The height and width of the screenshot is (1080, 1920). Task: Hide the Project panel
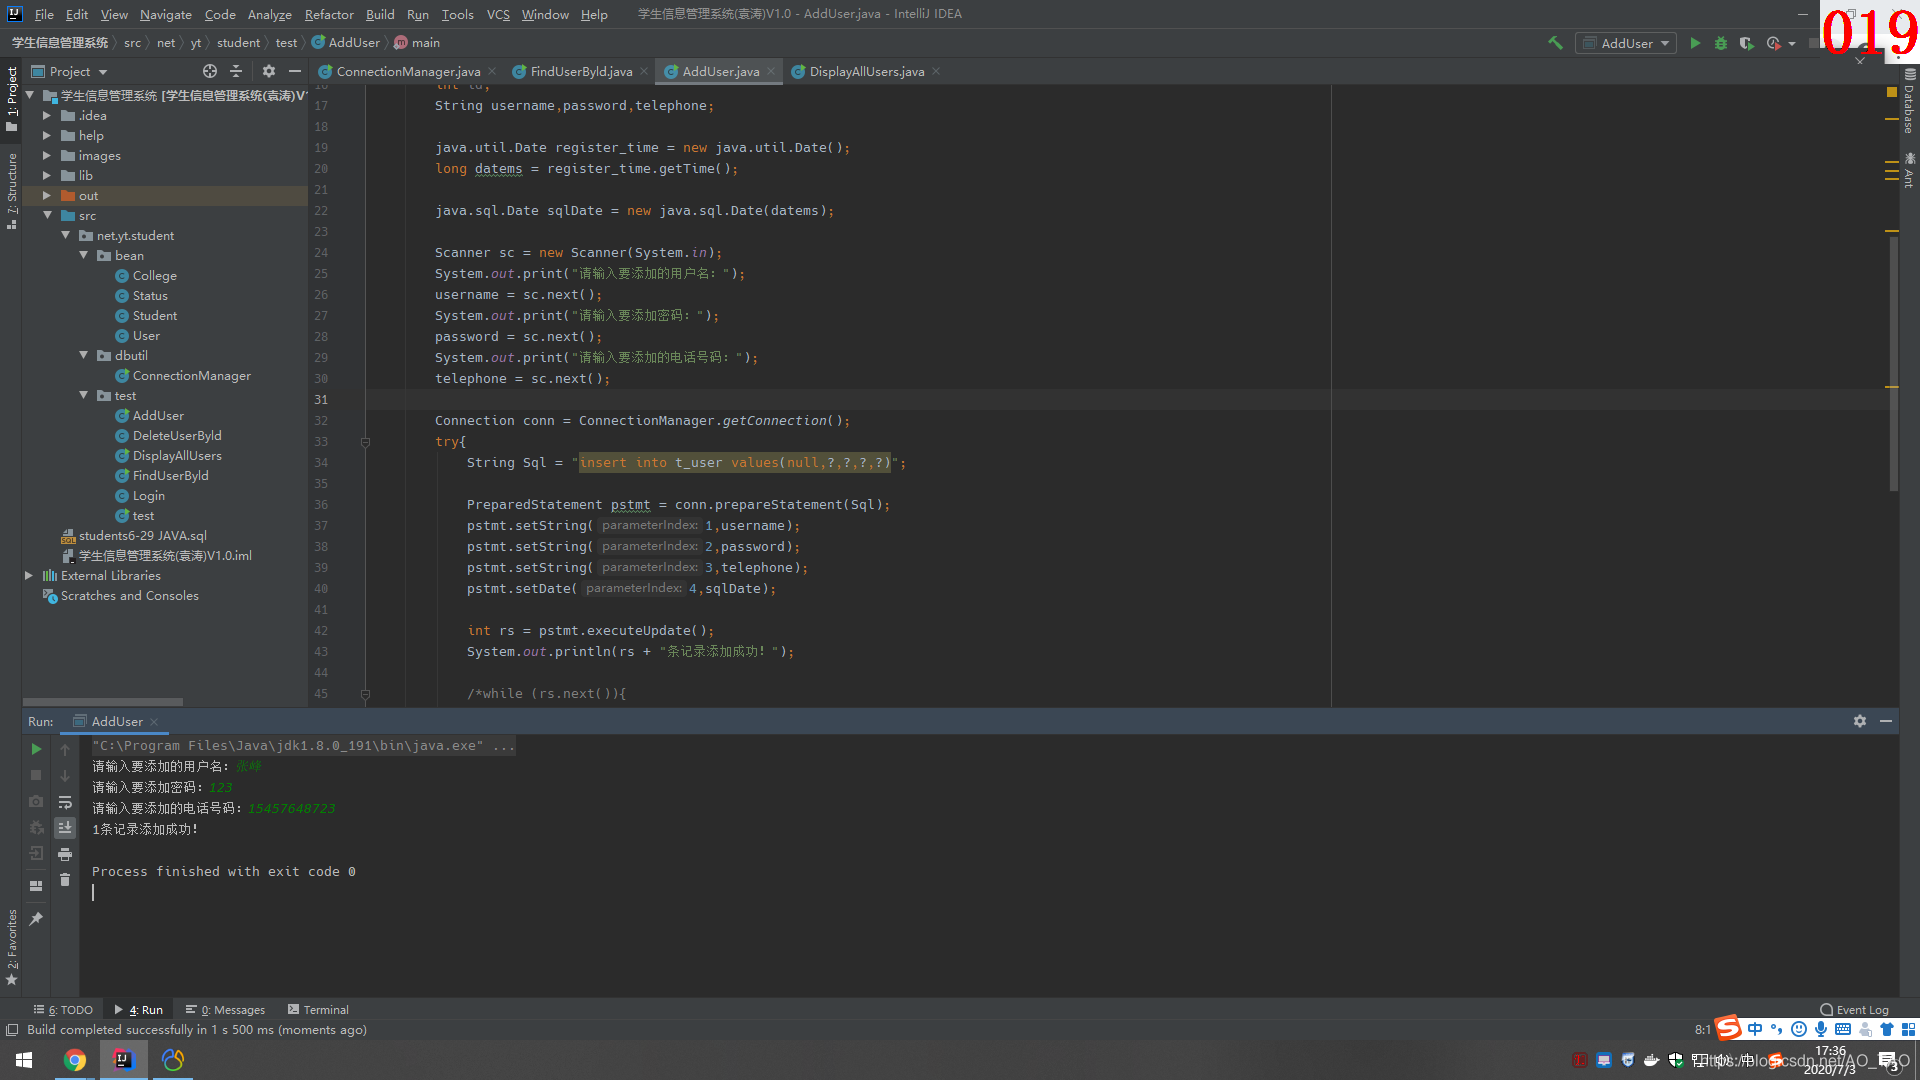pyautogui.click(x=295, y=71)
